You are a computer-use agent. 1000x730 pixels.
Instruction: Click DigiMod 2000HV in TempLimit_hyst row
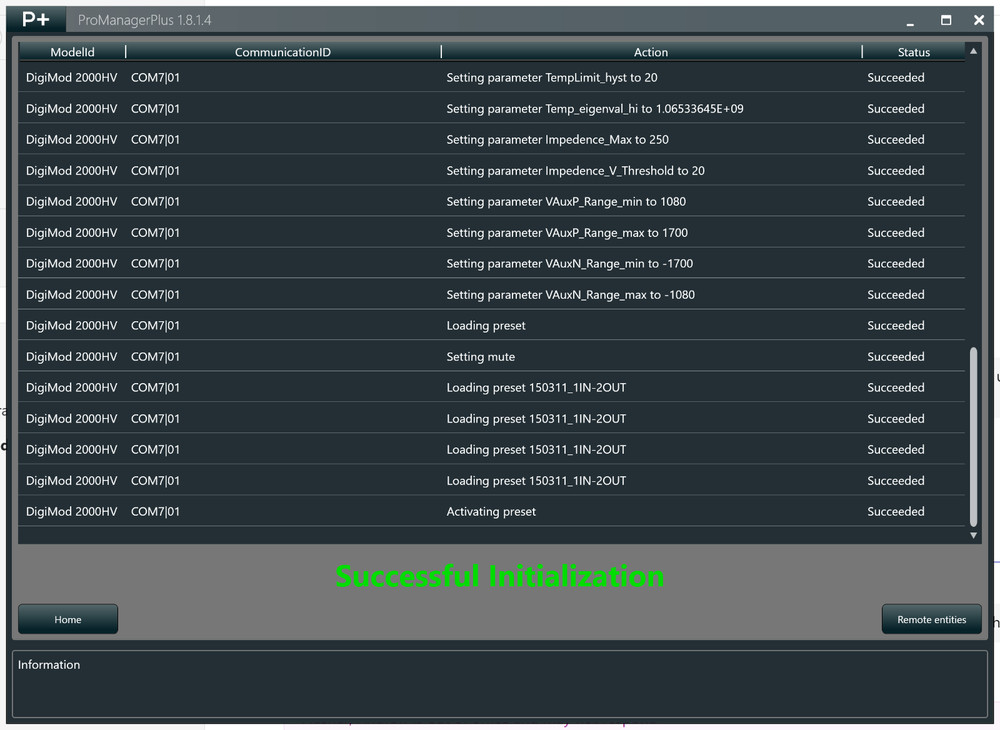coord(71,78)
